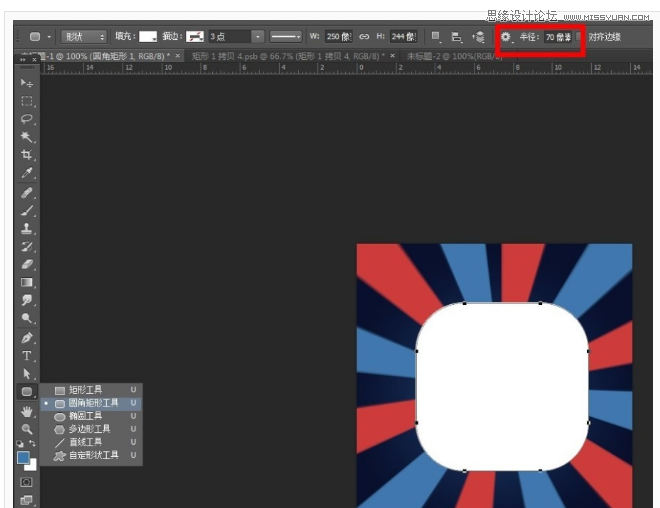This screenshot has height=508, width=660.
Task: Click the white rounded rectangle shape
Action: pos(502,386)
